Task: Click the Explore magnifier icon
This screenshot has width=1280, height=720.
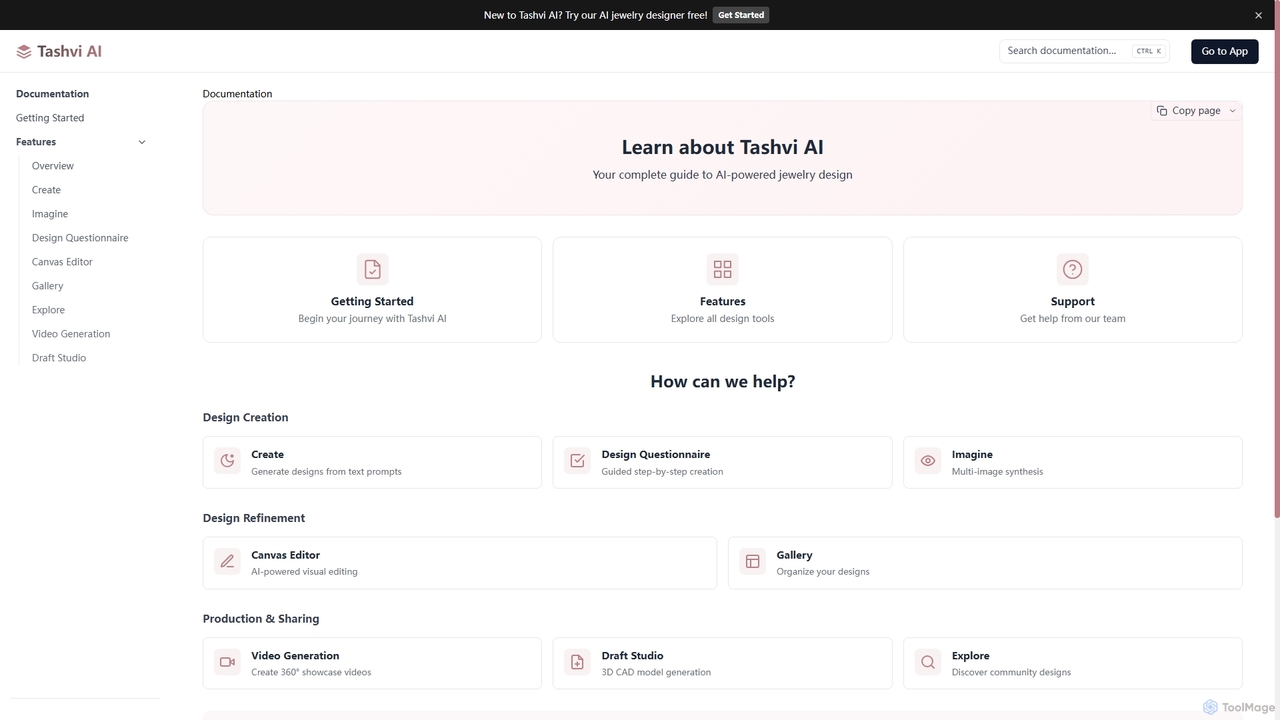Action: pos(928,662)
